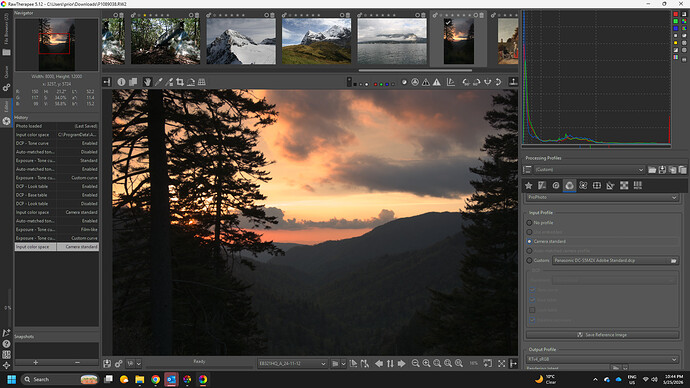Image resolution: width=690 pixels, height=388 pixels.
Task: Toggle clipped shadows warning triangle
Action: click(x=426, y=82)
